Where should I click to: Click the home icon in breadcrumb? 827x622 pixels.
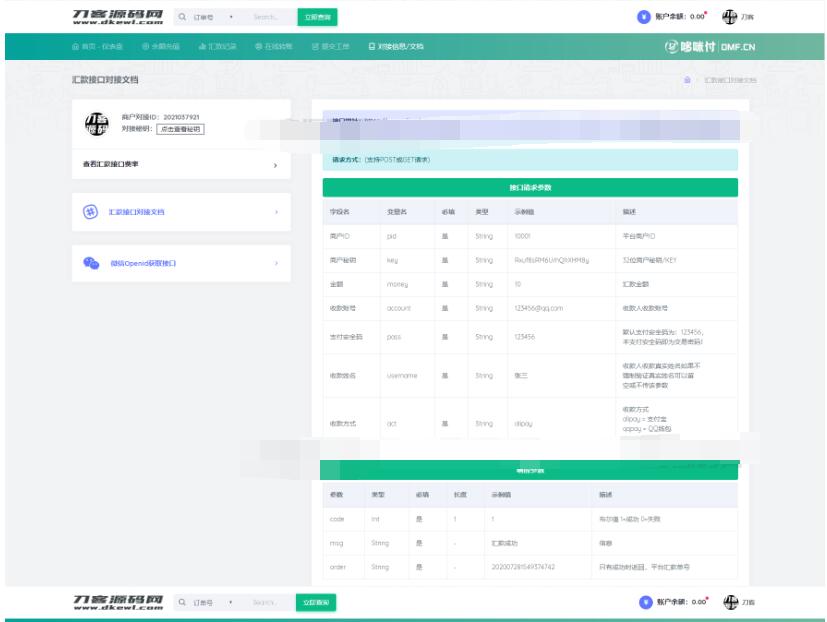pos(686,79)
